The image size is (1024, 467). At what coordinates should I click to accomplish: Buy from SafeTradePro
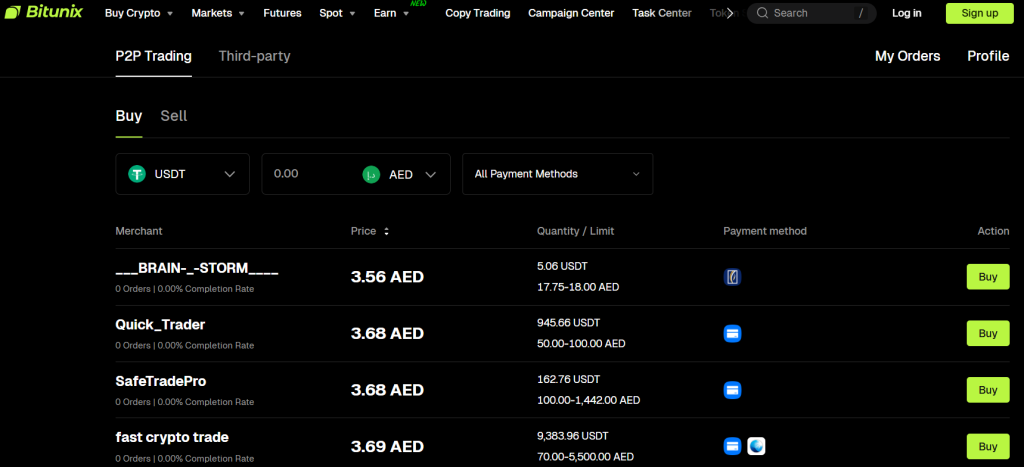click(988, 390)
